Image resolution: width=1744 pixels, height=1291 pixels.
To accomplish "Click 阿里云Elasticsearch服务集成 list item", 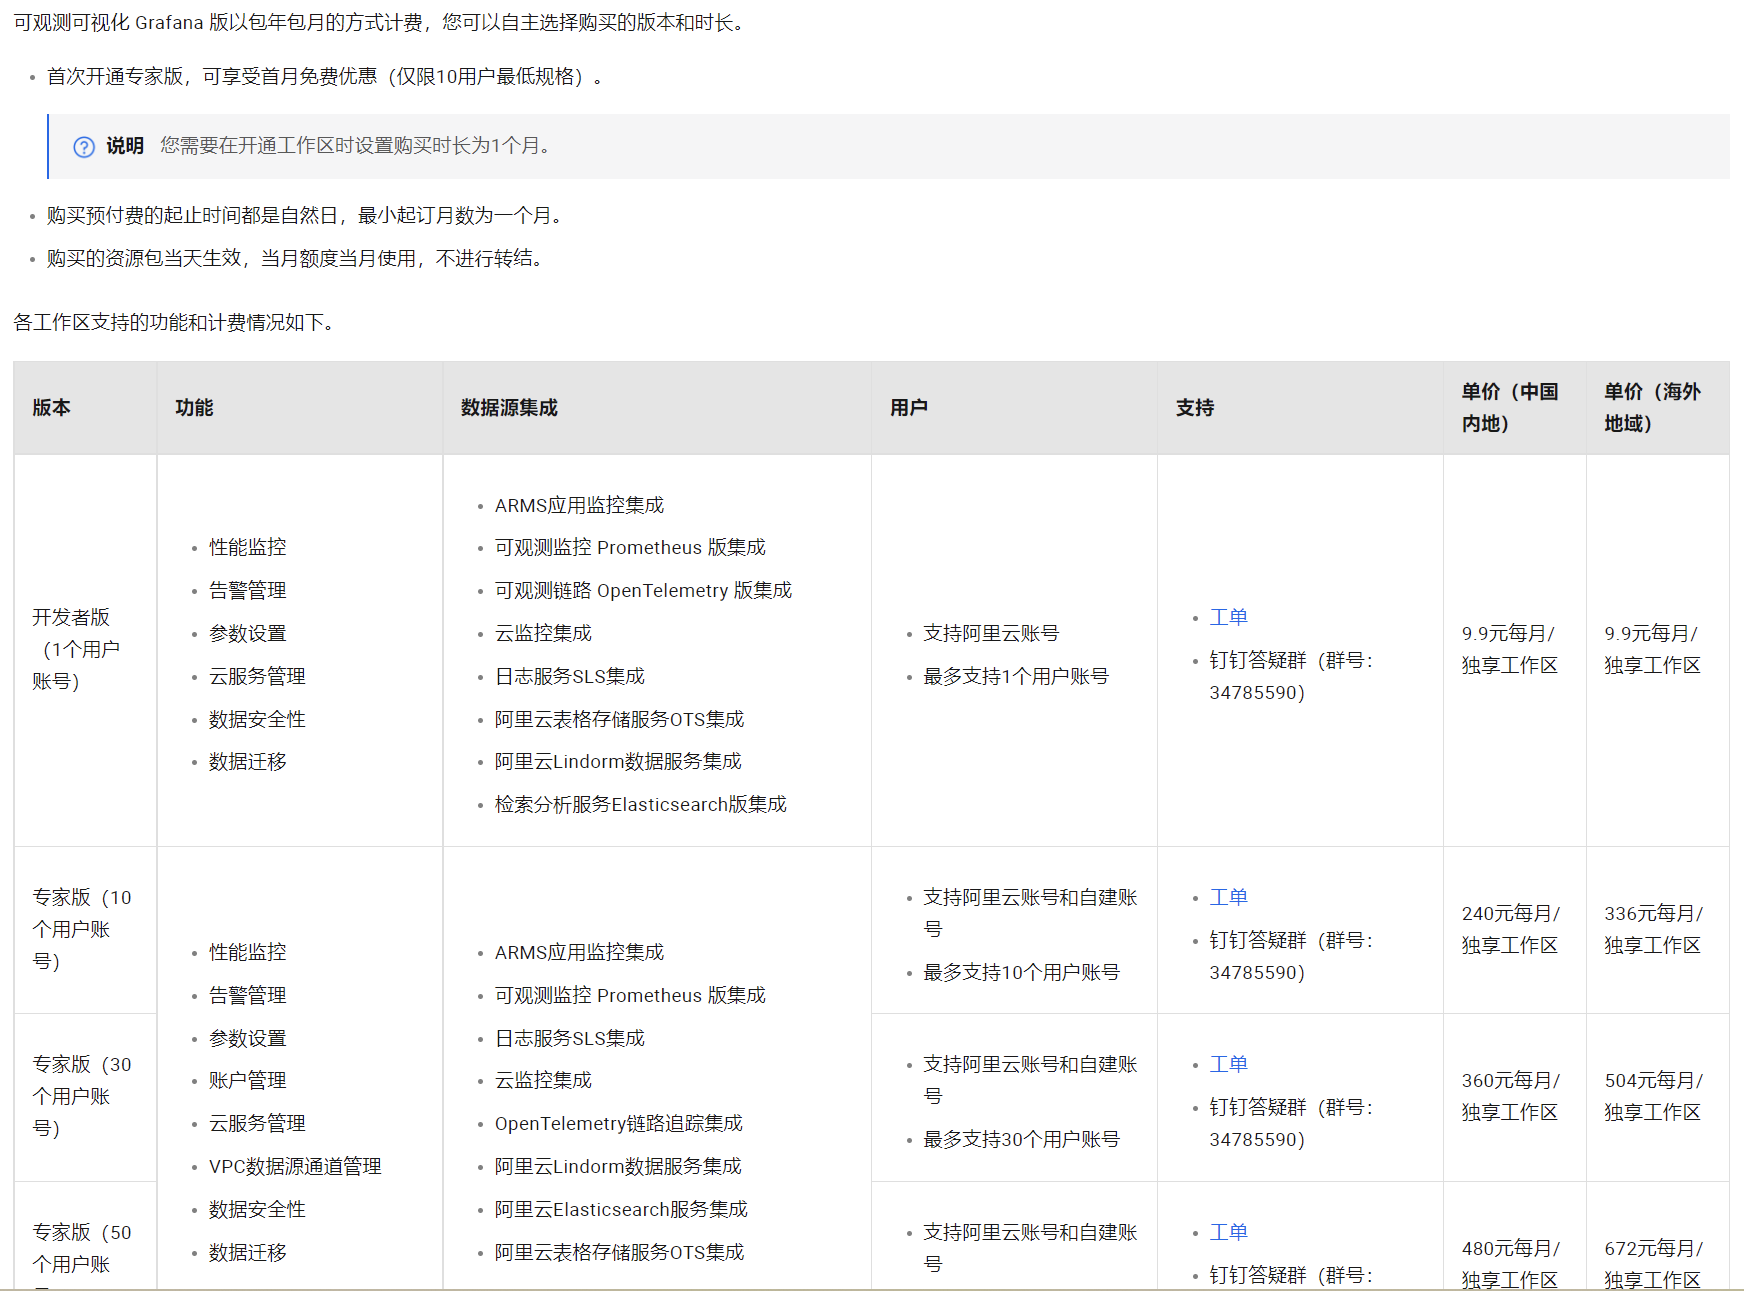I will (x=621, y=1210).
